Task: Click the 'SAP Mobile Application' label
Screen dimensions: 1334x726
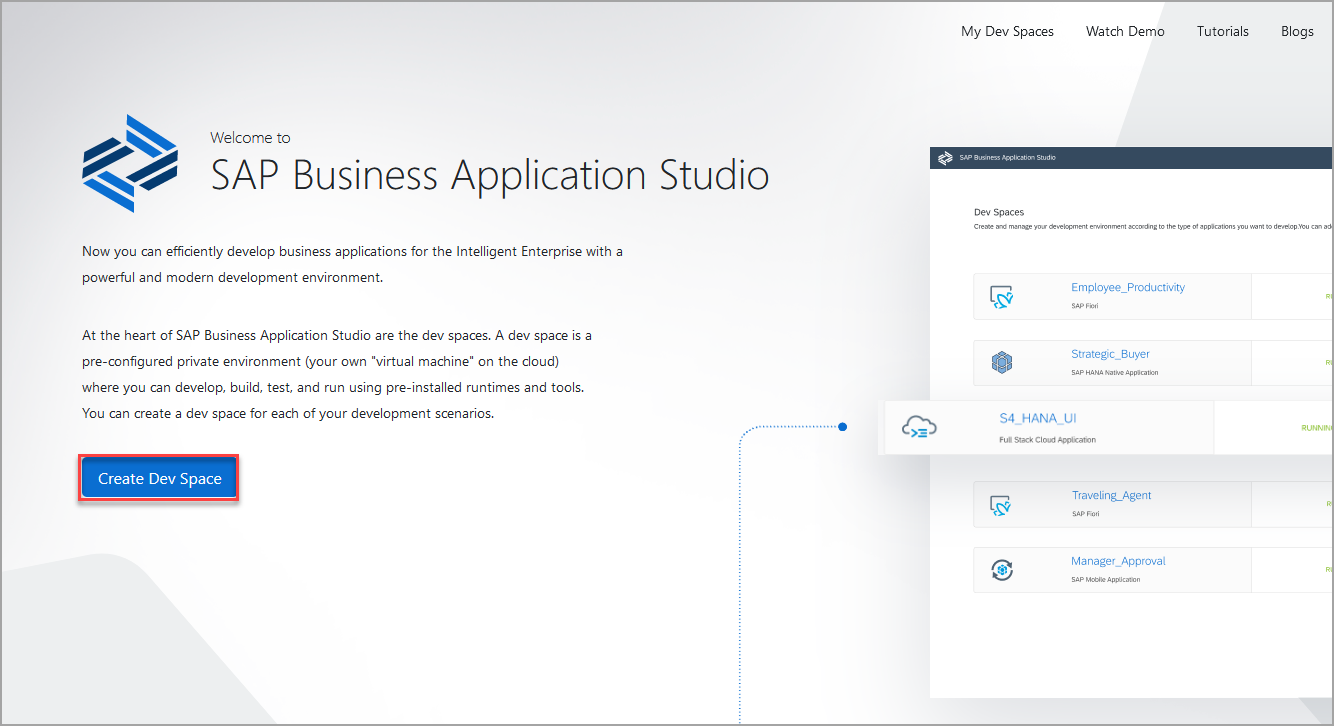Action: [1106, 579]
